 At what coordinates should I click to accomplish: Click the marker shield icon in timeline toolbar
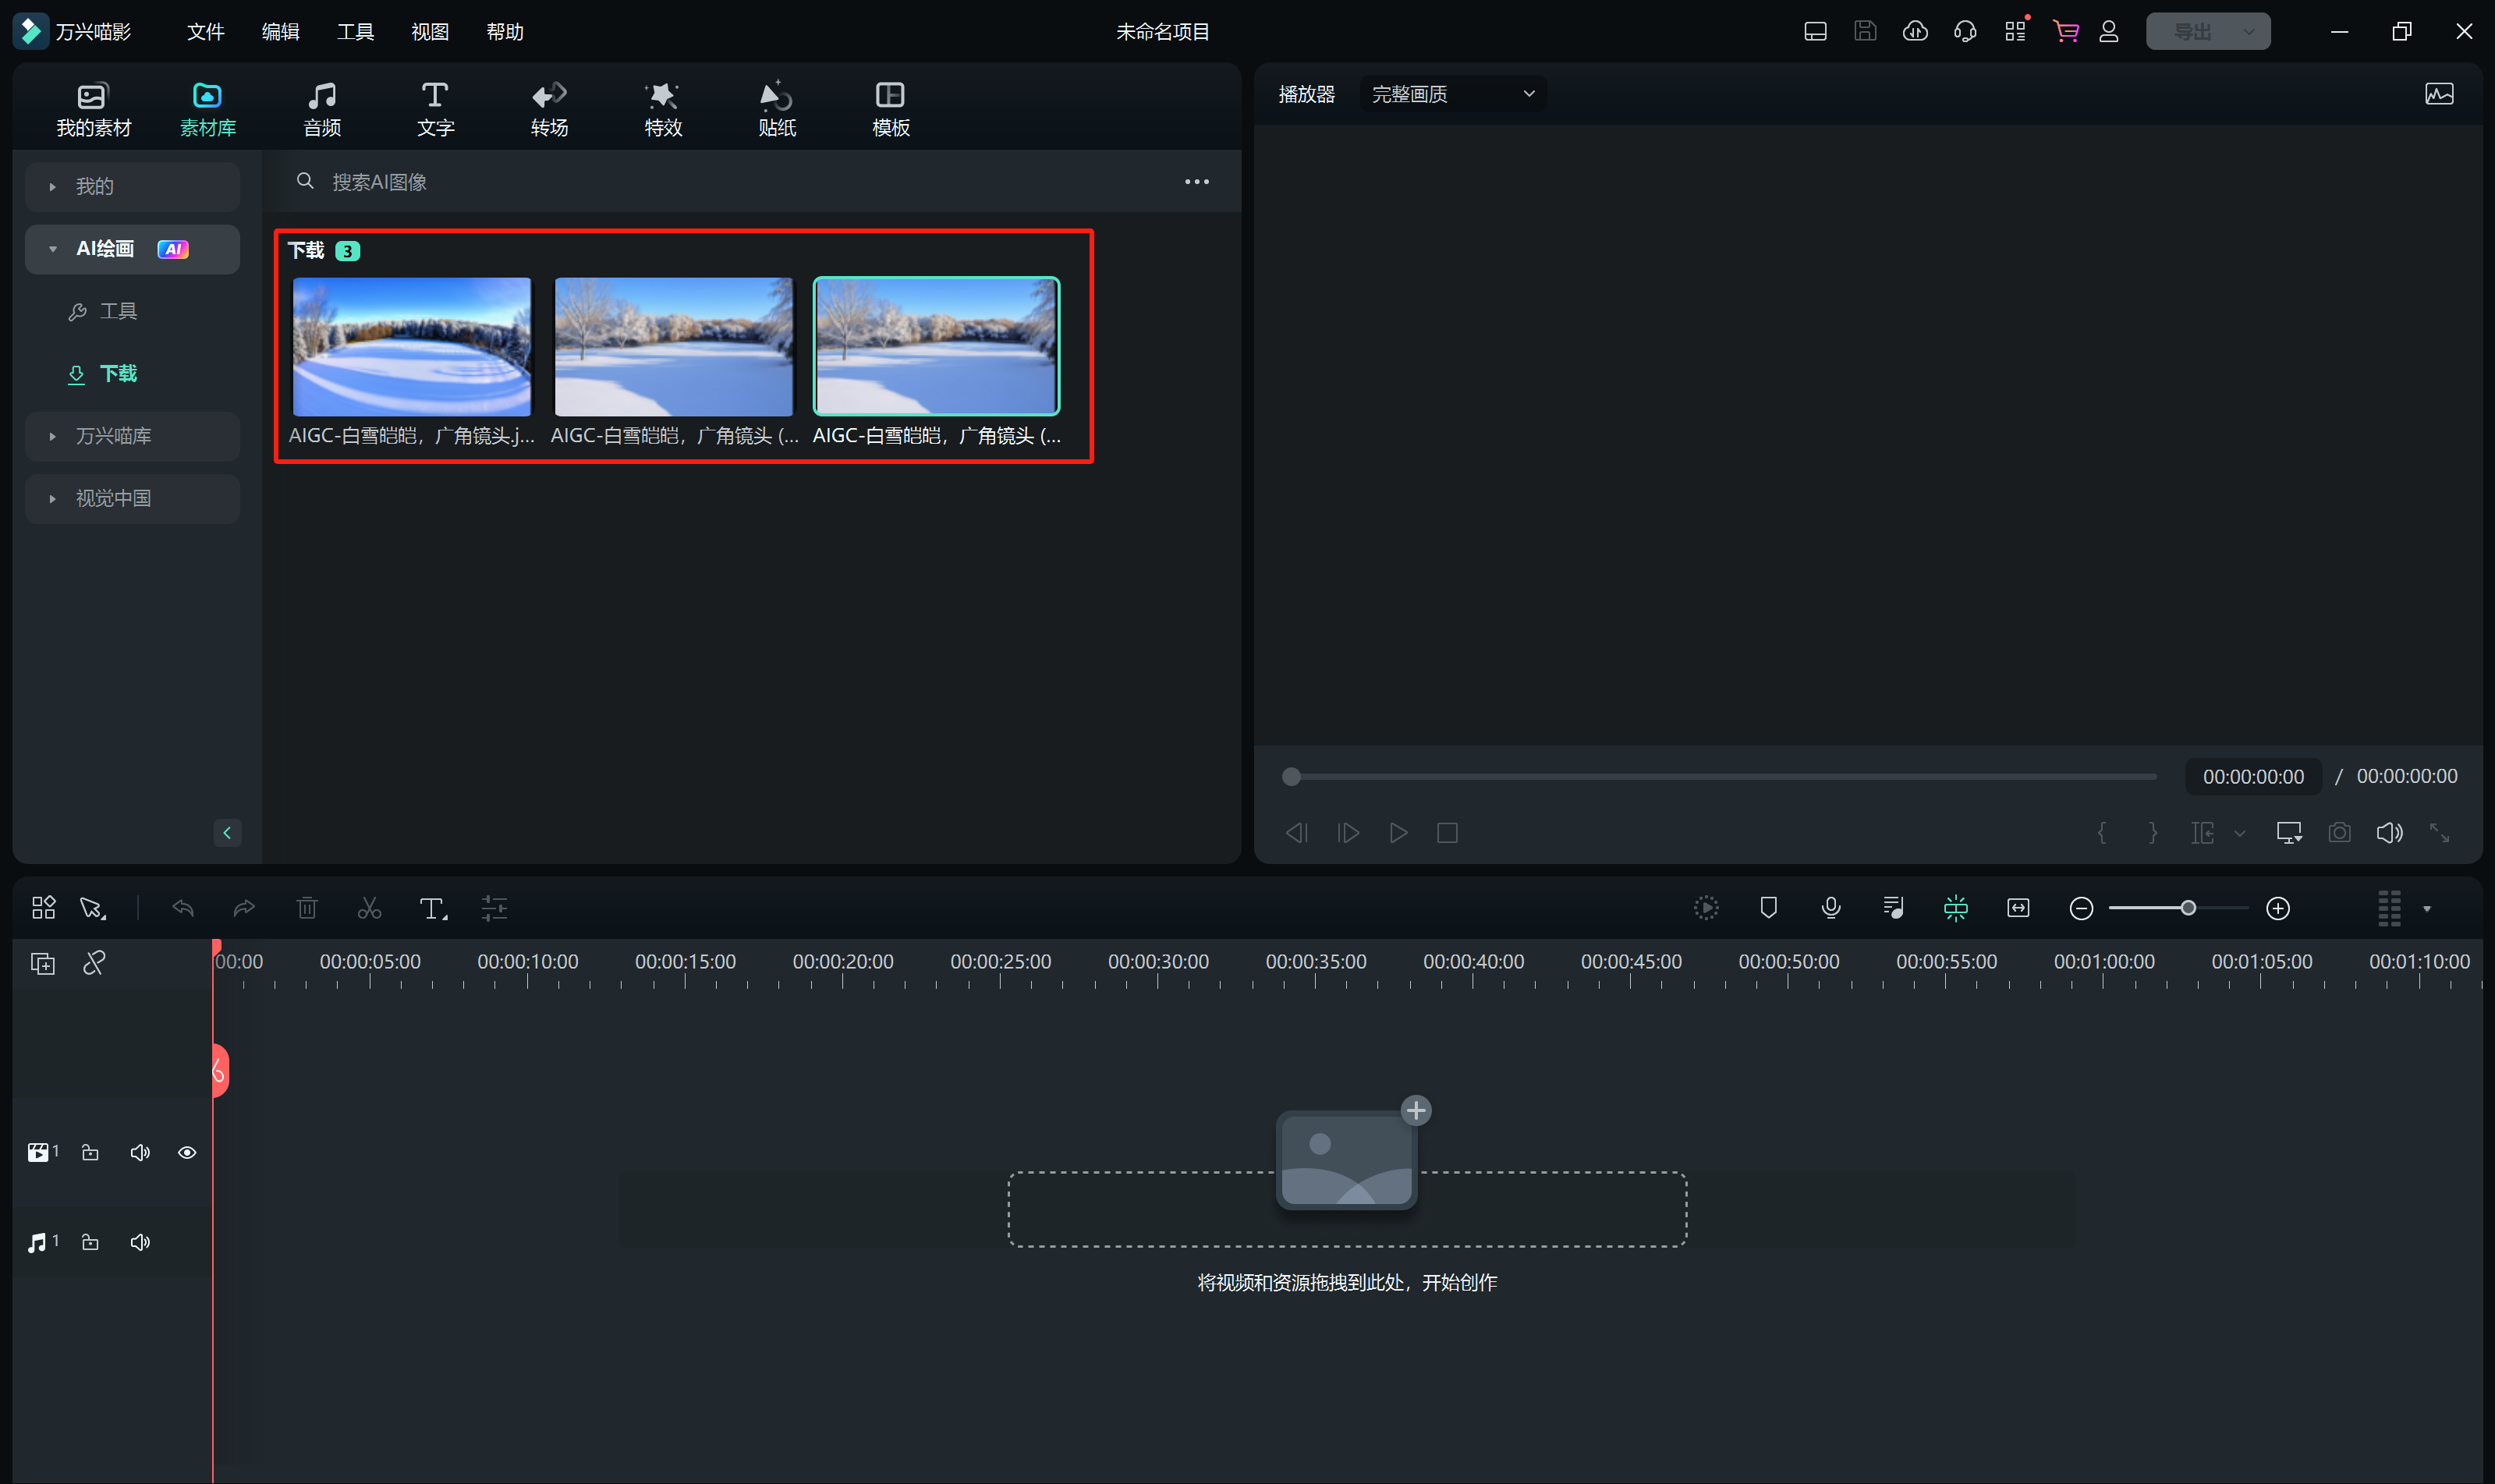(1768, 907)
